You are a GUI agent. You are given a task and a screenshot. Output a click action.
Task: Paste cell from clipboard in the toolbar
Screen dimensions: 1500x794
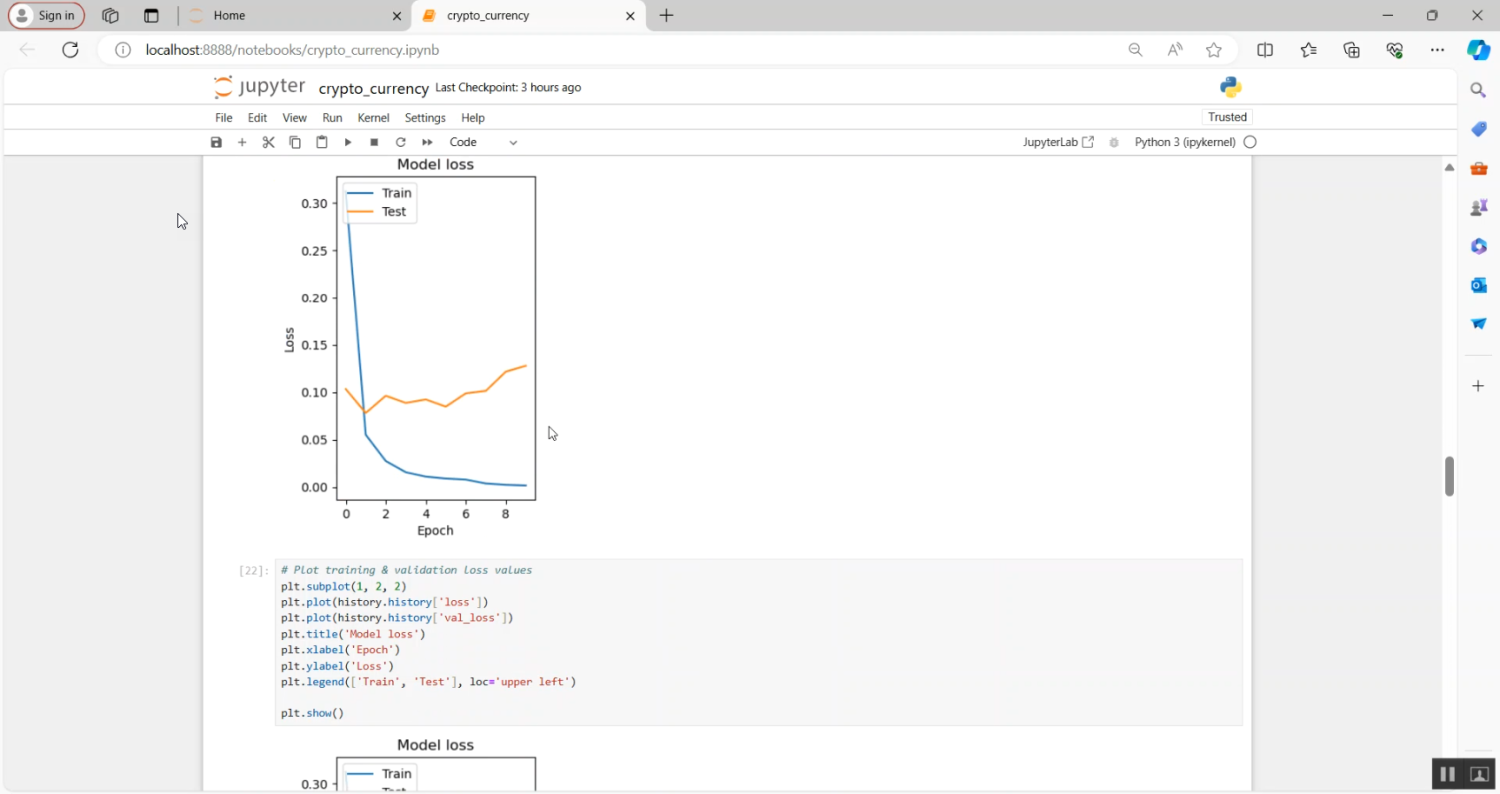coord(322,142)
